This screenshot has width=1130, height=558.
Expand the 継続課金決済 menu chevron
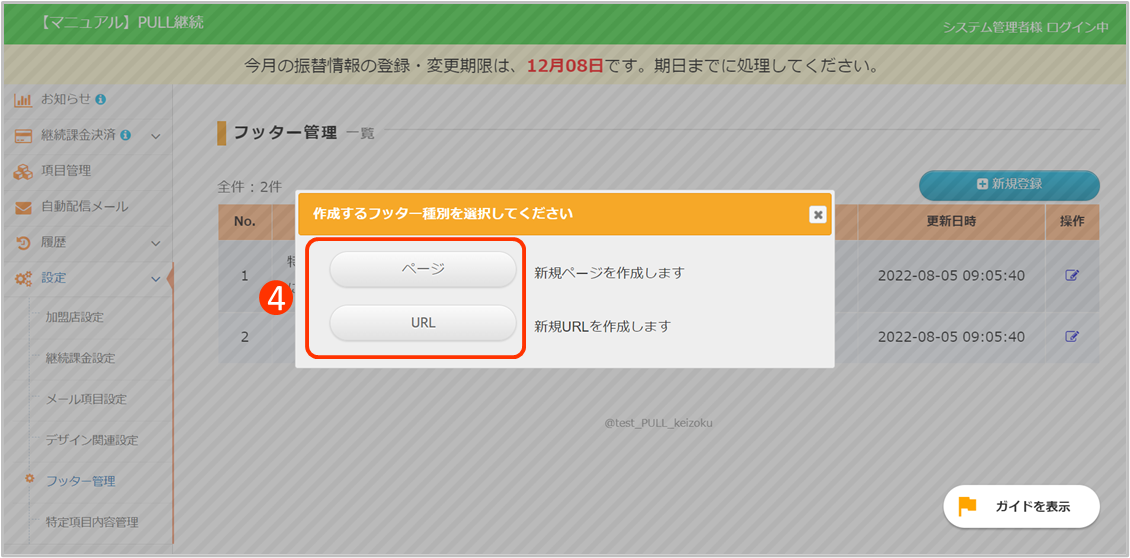[x=155, y=136]
